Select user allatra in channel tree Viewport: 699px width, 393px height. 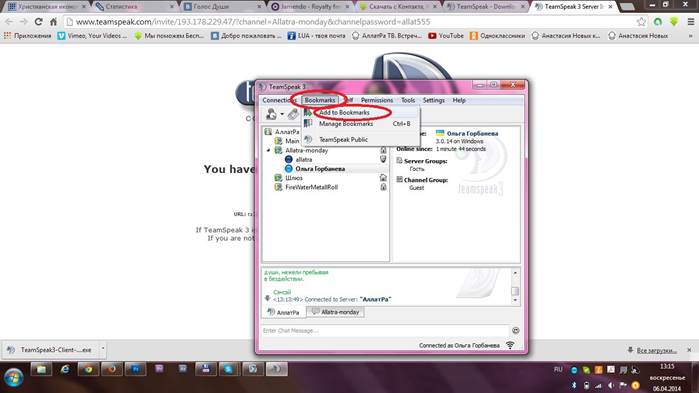304,160
